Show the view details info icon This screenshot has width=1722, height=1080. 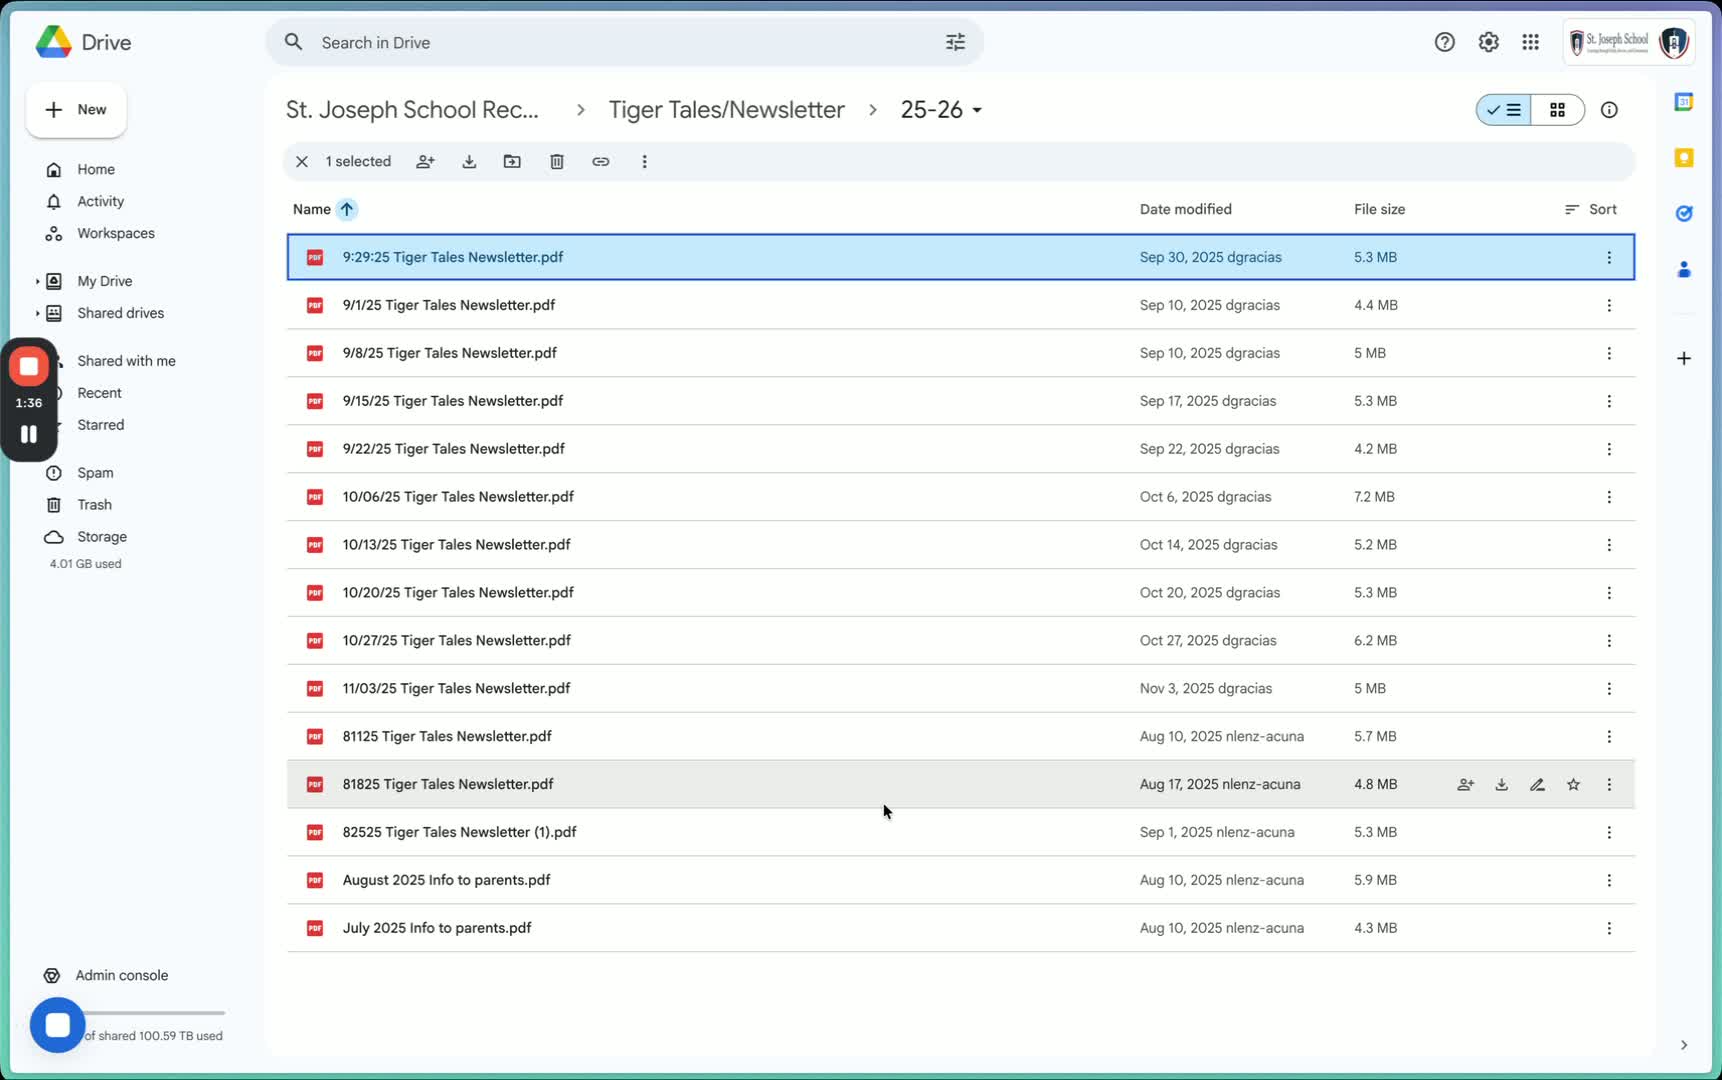[1609, 110]
